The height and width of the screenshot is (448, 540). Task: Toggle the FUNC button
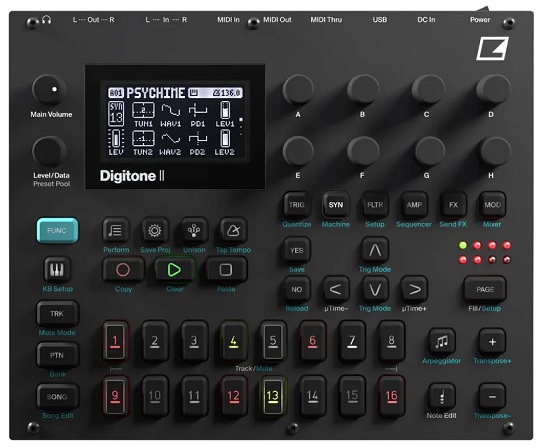(57, 231)
